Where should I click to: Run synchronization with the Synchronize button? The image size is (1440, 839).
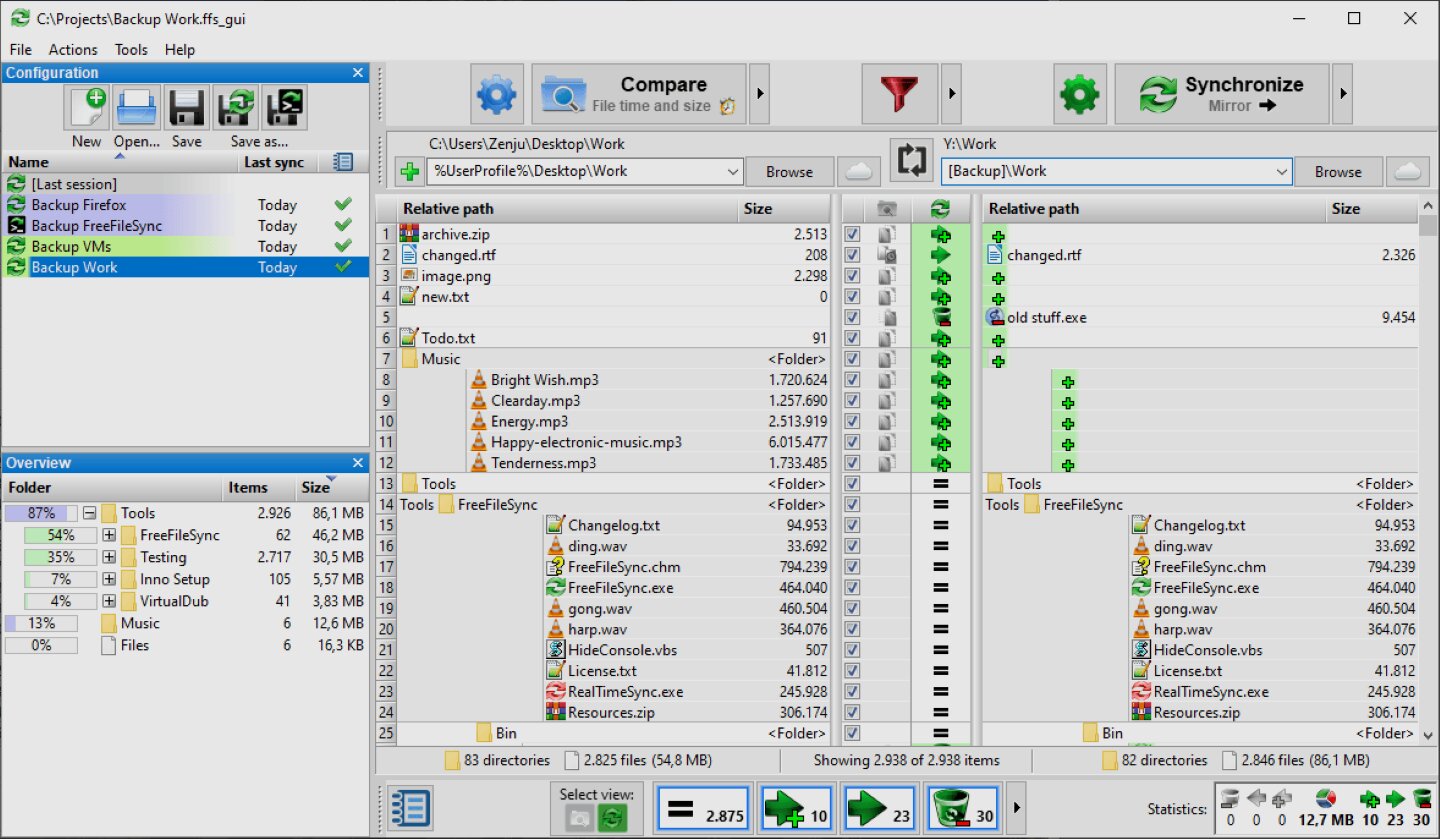1222,93
